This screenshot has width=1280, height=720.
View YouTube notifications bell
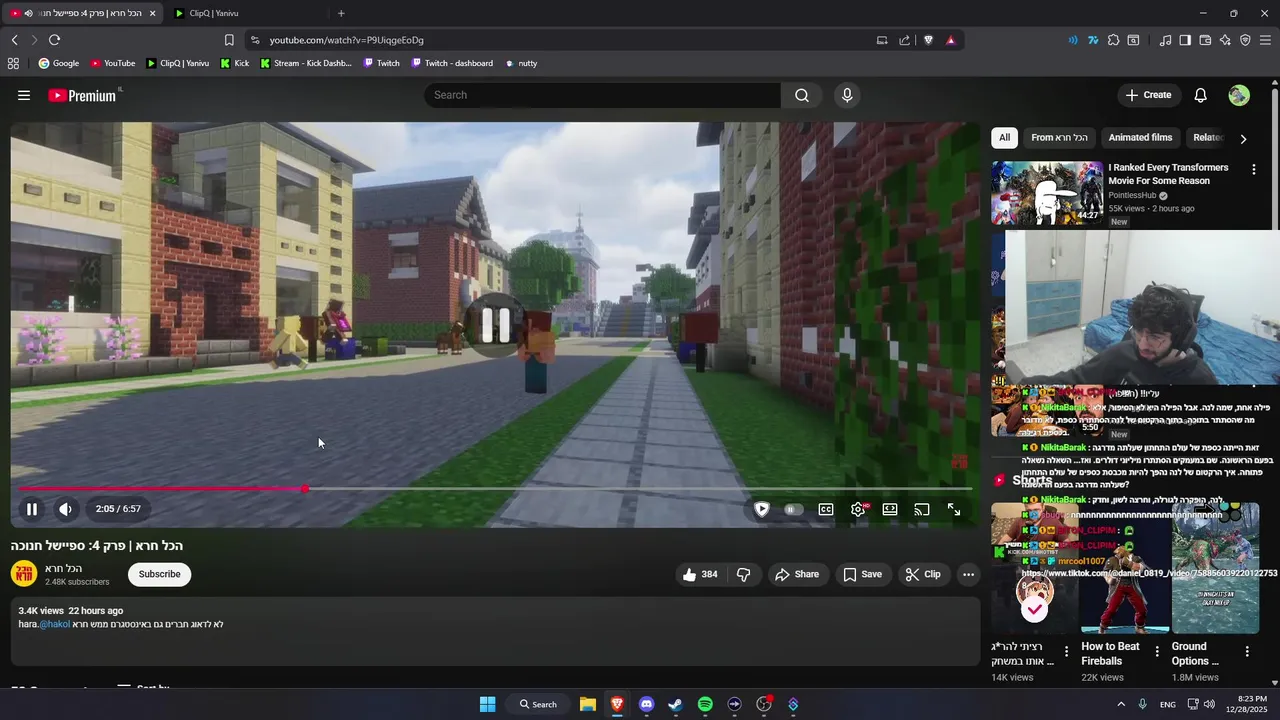click(1201, 95)
